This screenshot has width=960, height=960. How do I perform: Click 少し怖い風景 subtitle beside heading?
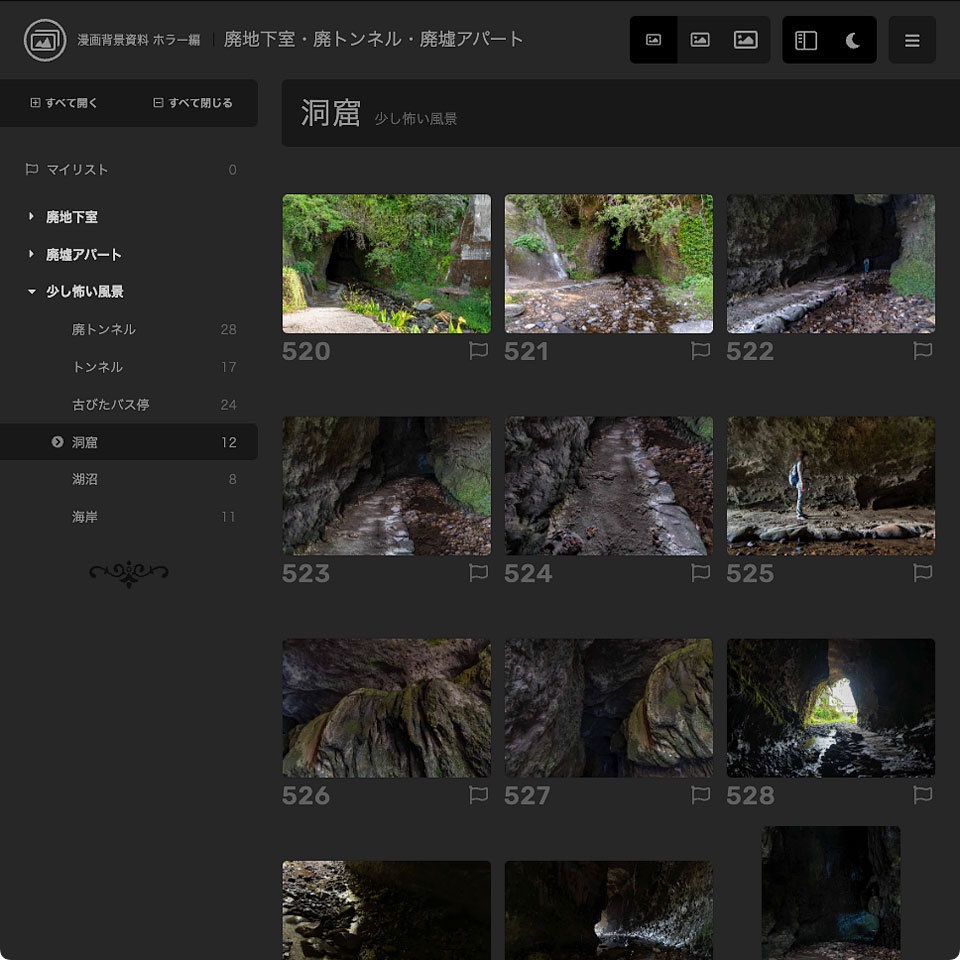pyautogui.click(x=416, y=119)
